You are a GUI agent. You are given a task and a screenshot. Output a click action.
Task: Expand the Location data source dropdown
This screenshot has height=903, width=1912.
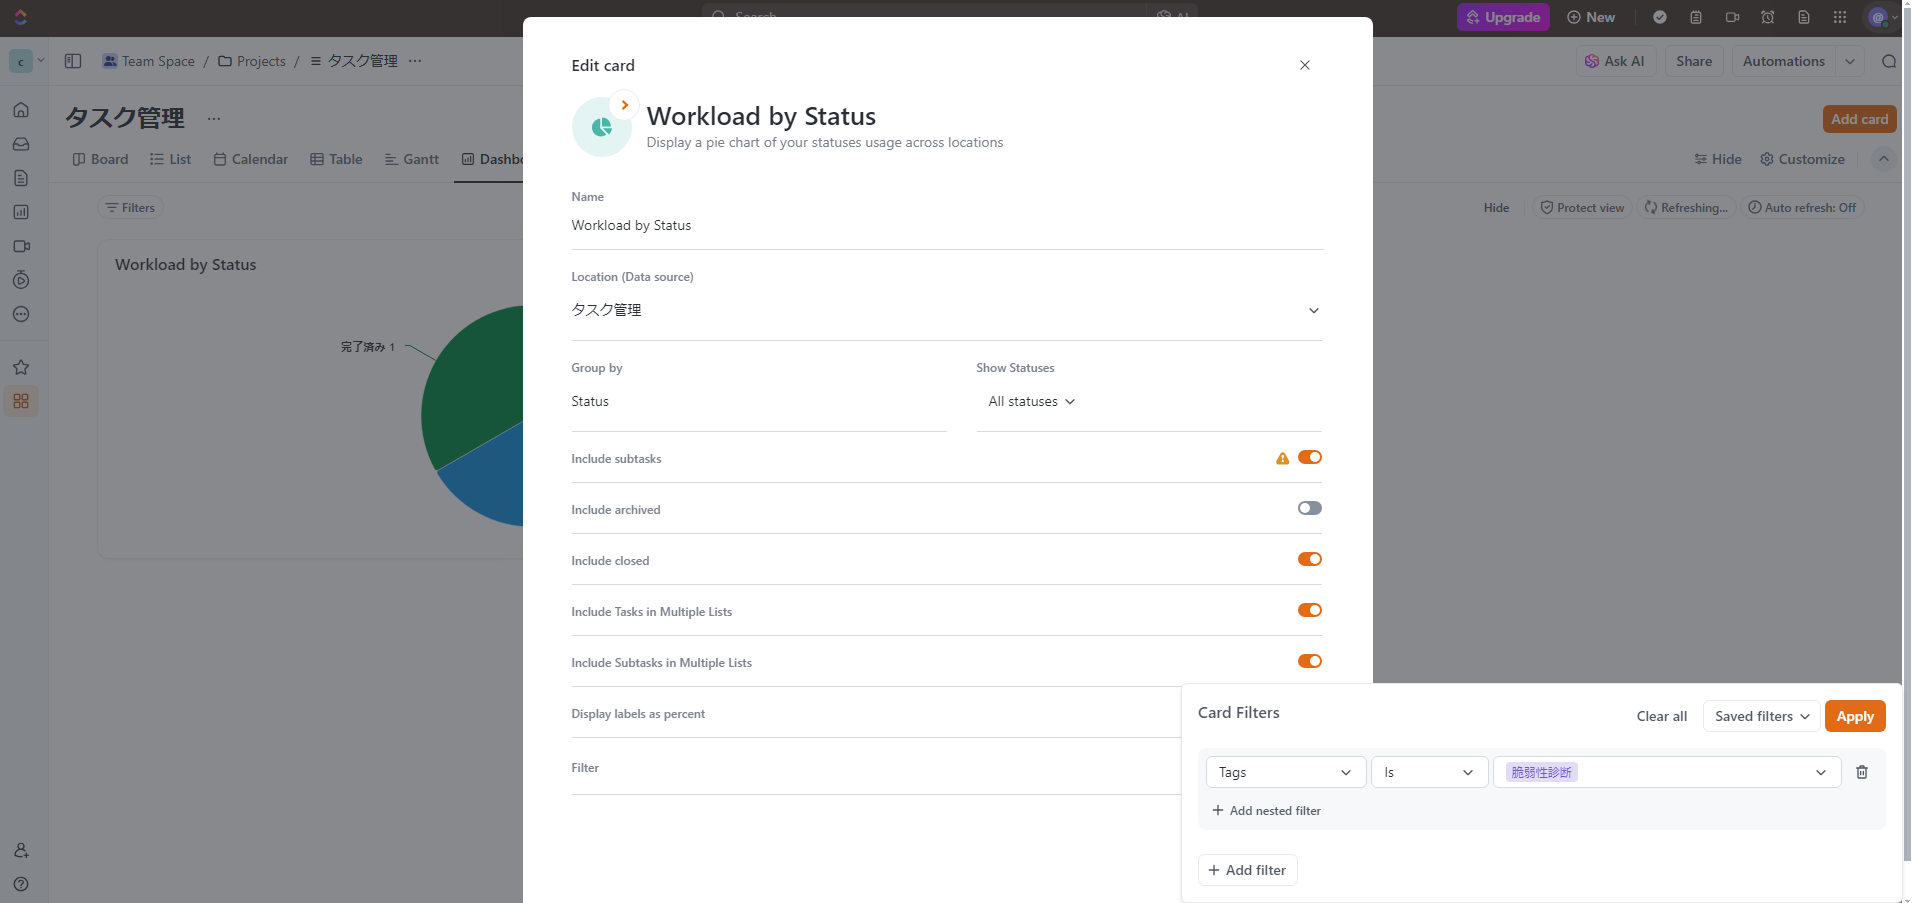point(1313,310)
